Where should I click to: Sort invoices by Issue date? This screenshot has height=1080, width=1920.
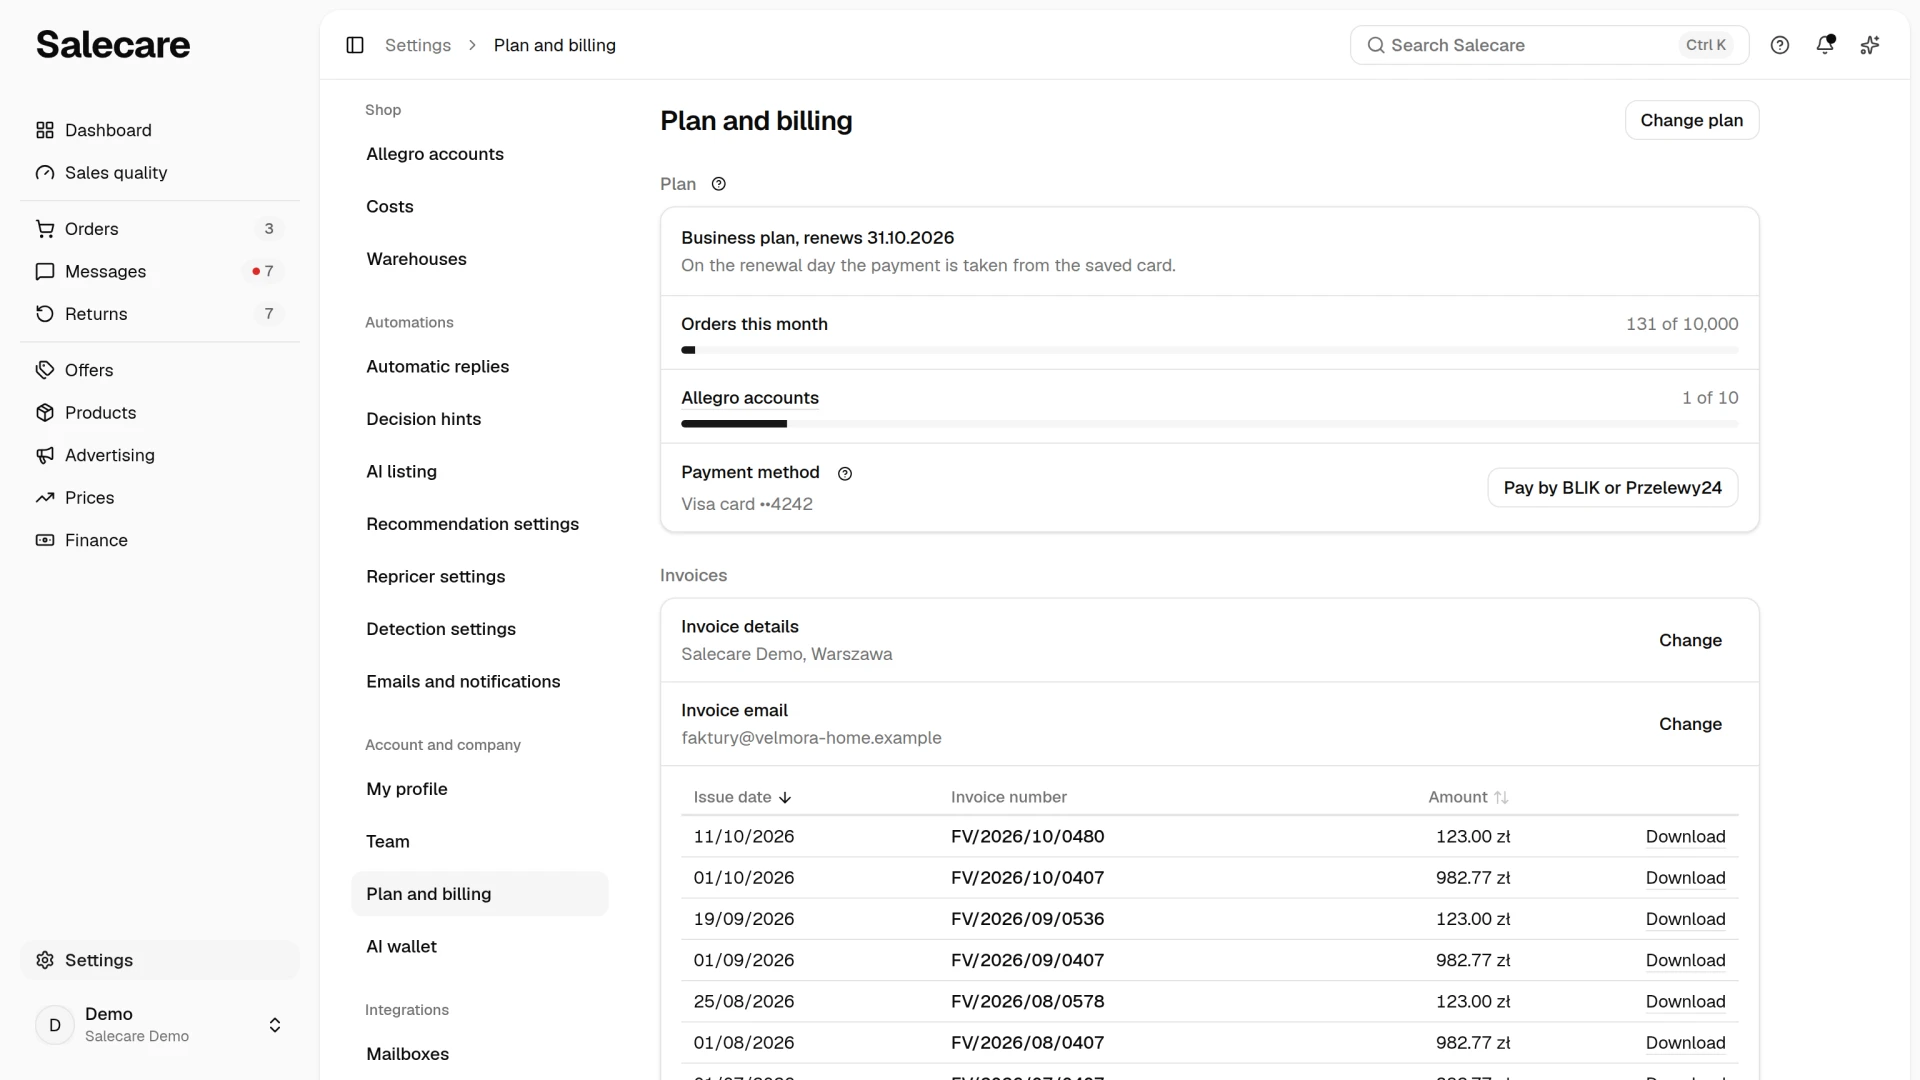point(742,797)
